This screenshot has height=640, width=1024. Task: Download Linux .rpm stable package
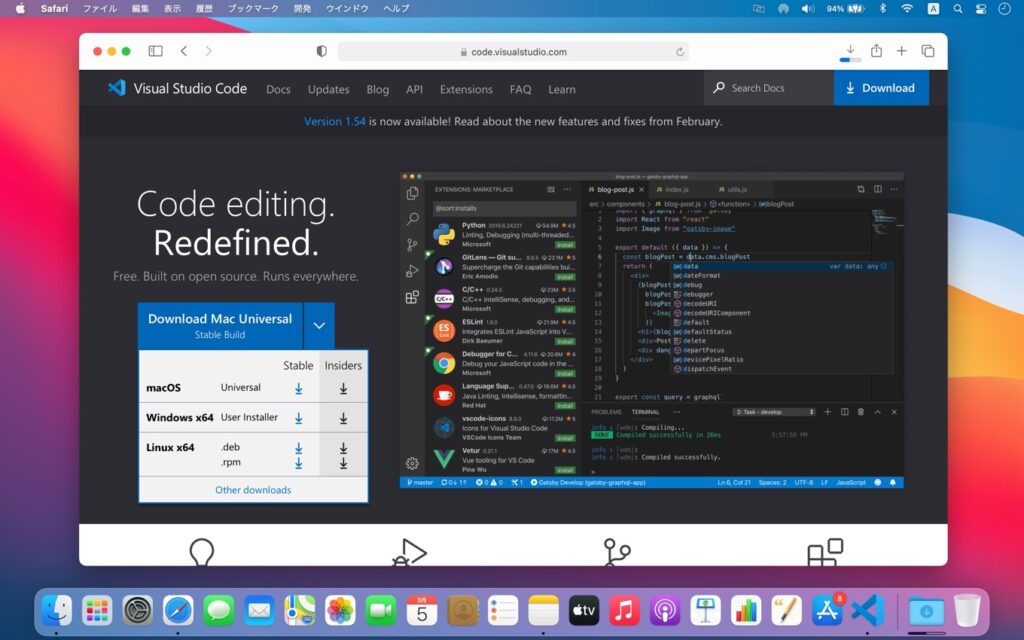pos(298,463)
